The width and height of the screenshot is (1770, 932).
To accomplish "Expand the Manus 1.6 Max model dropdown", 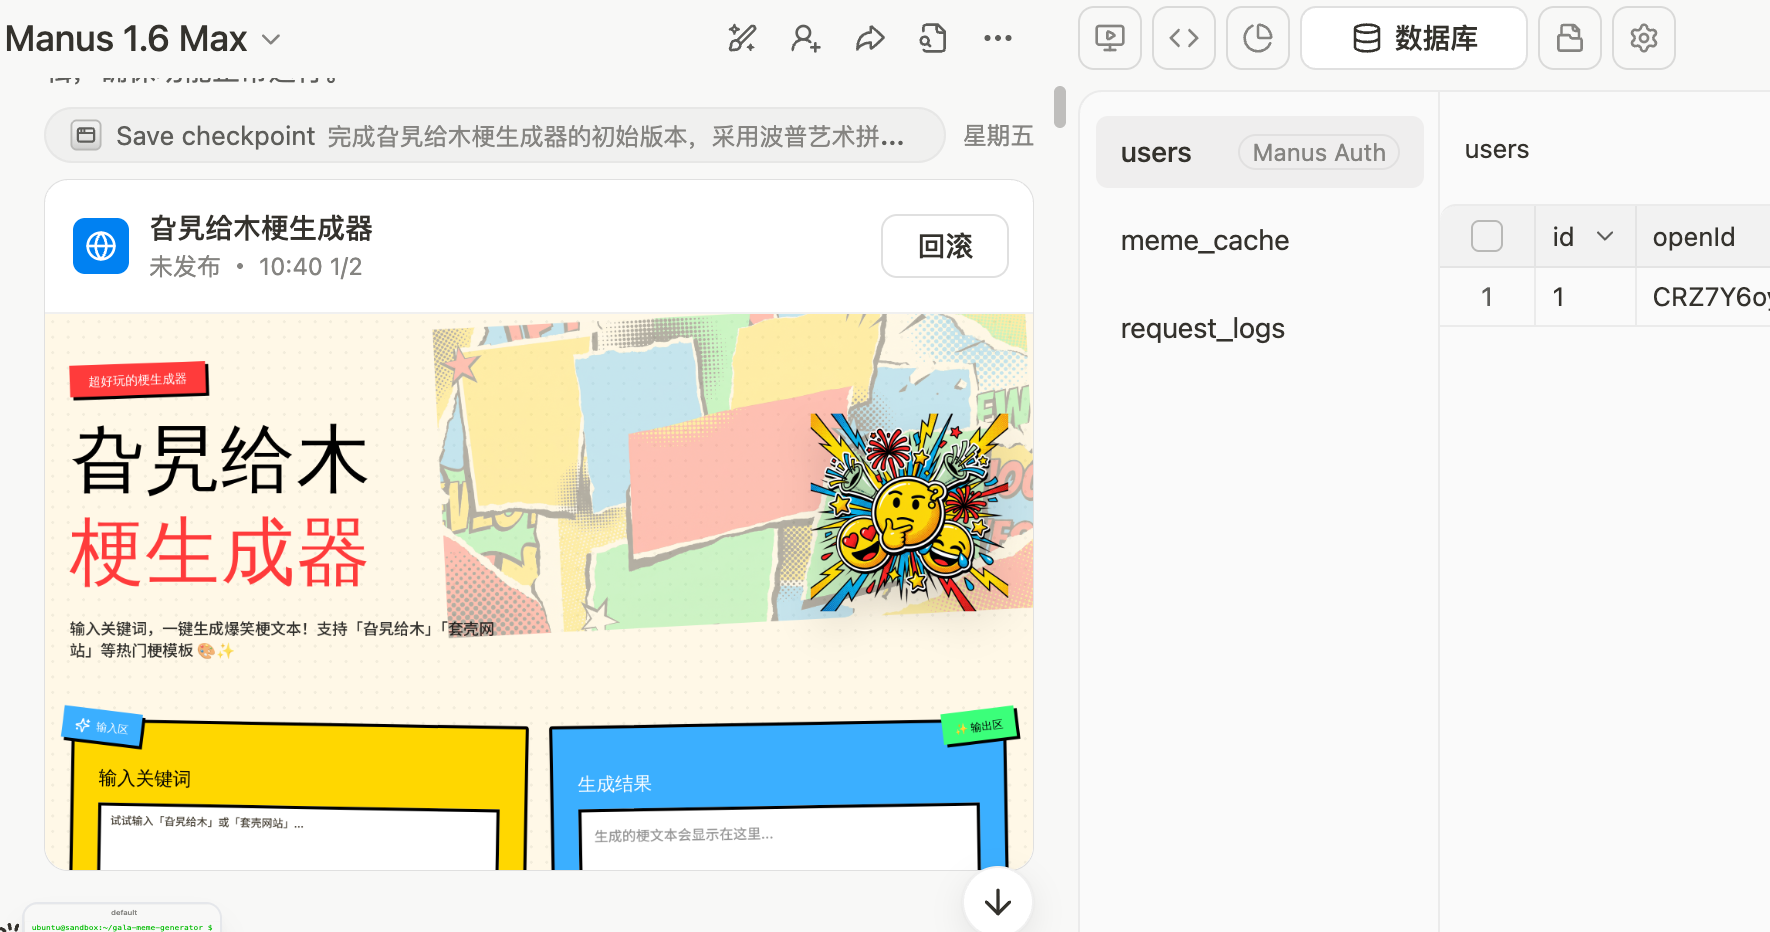I will (270, 40).
